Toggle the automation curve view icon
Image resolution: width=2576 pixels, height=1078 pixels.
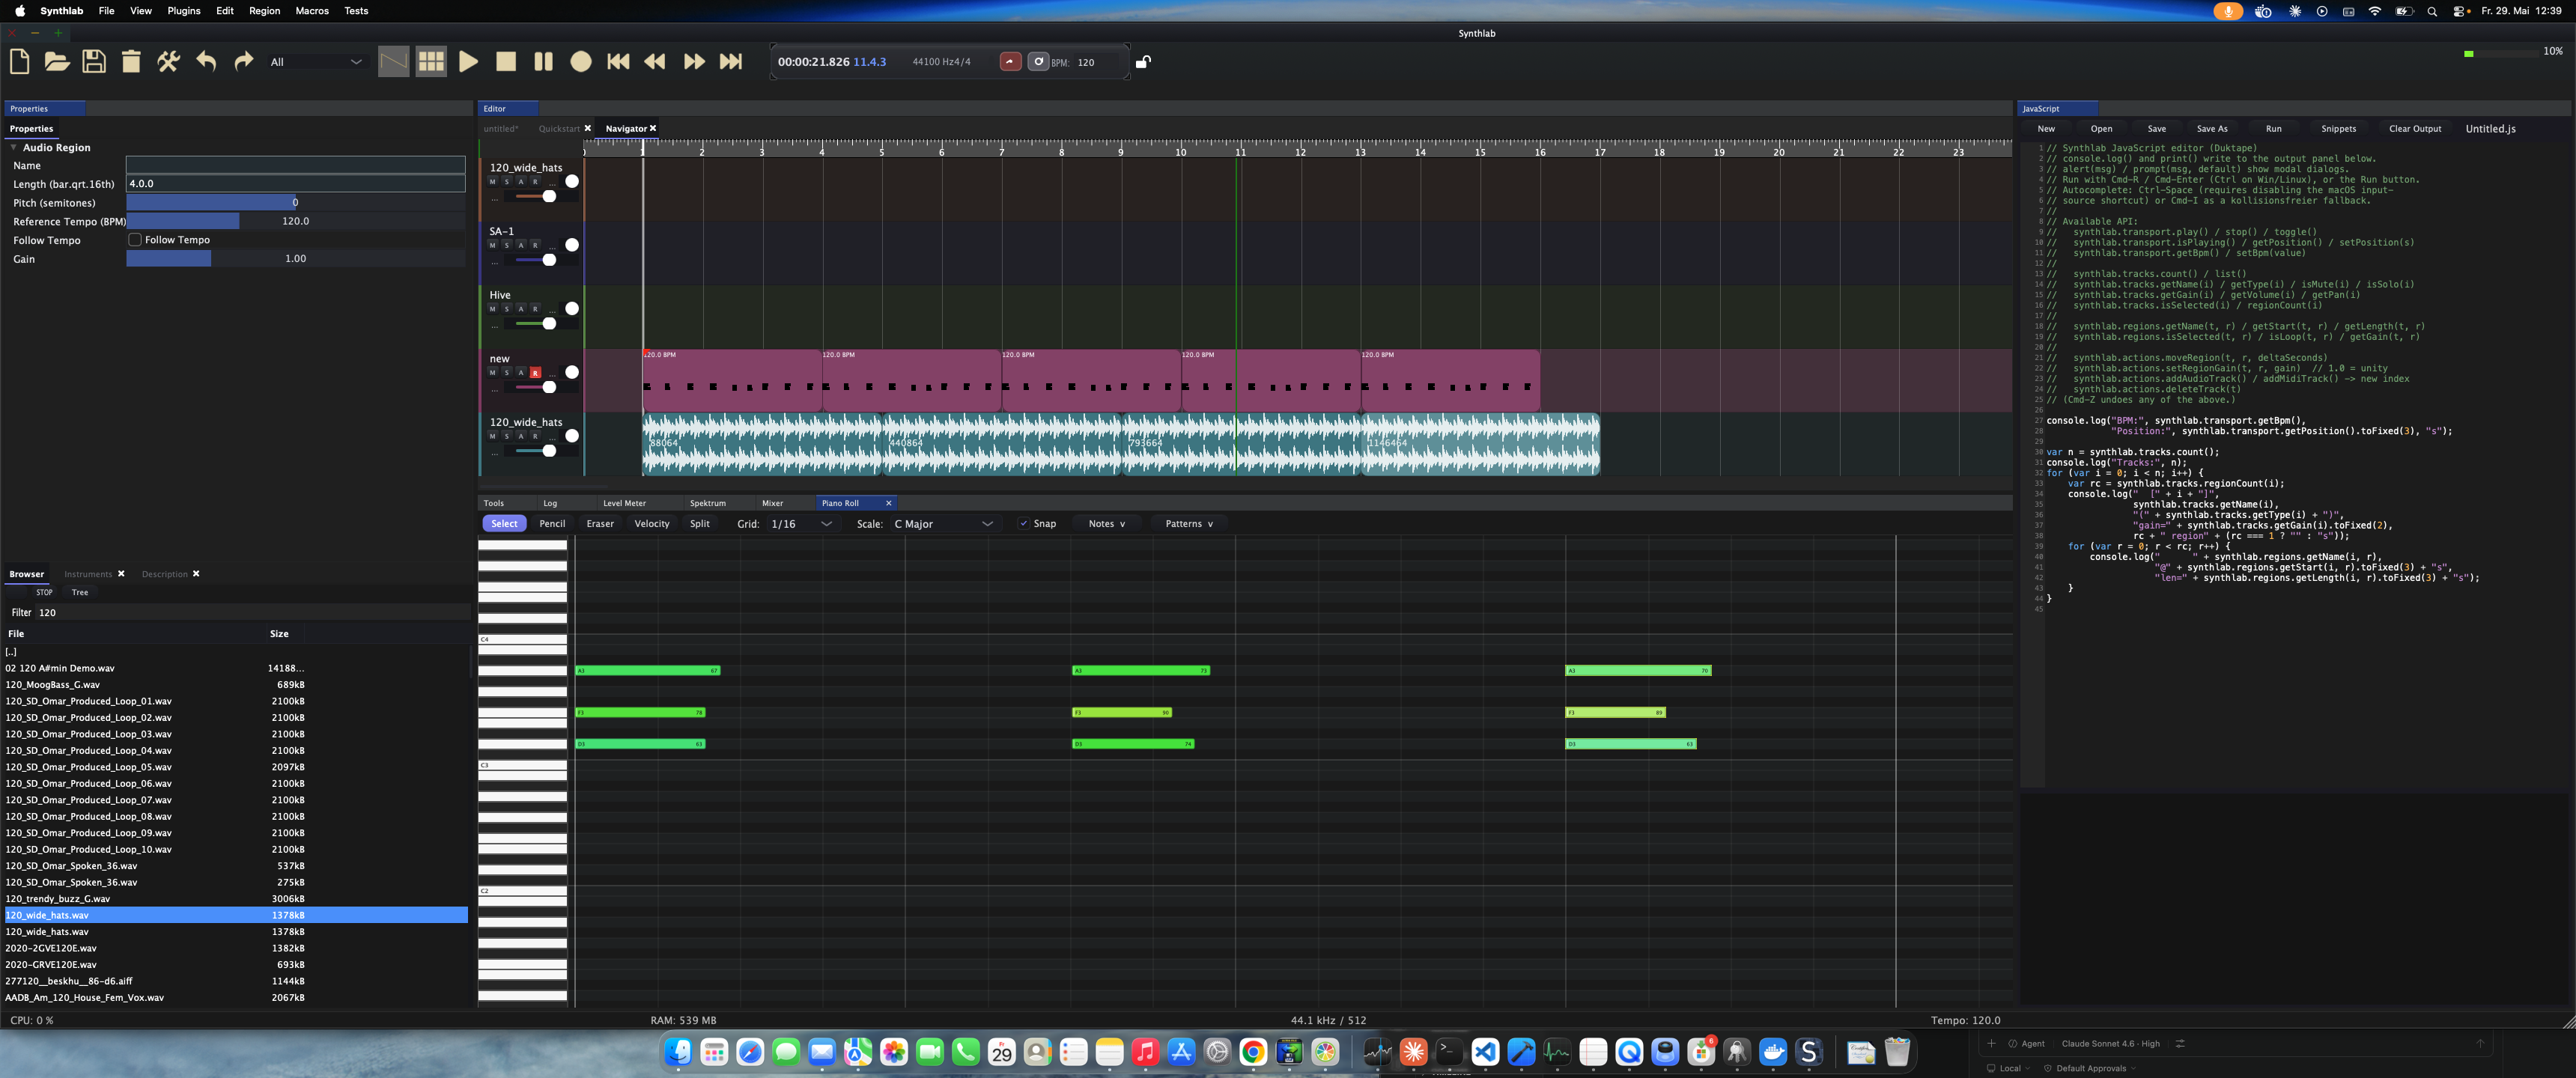394,62
